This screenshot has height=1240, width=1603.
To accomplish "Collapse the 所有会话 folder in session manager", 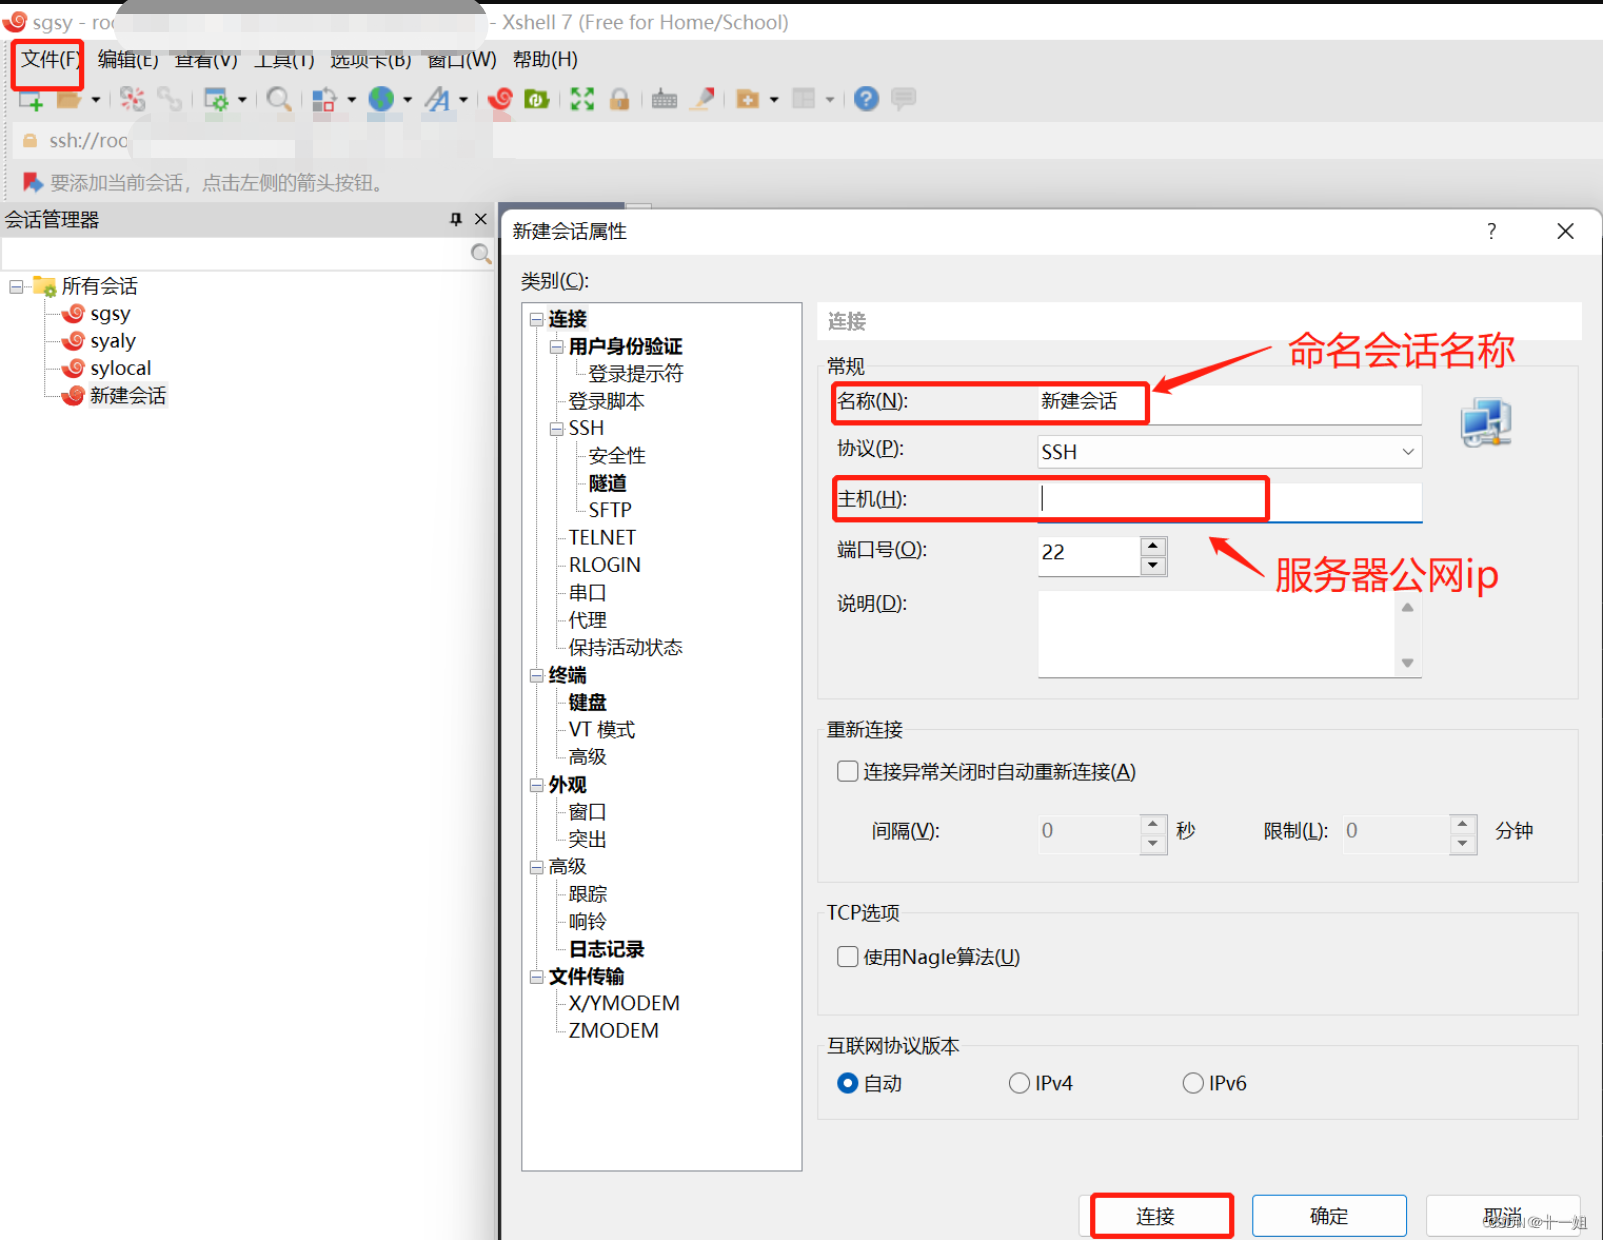I will point(16,287).
